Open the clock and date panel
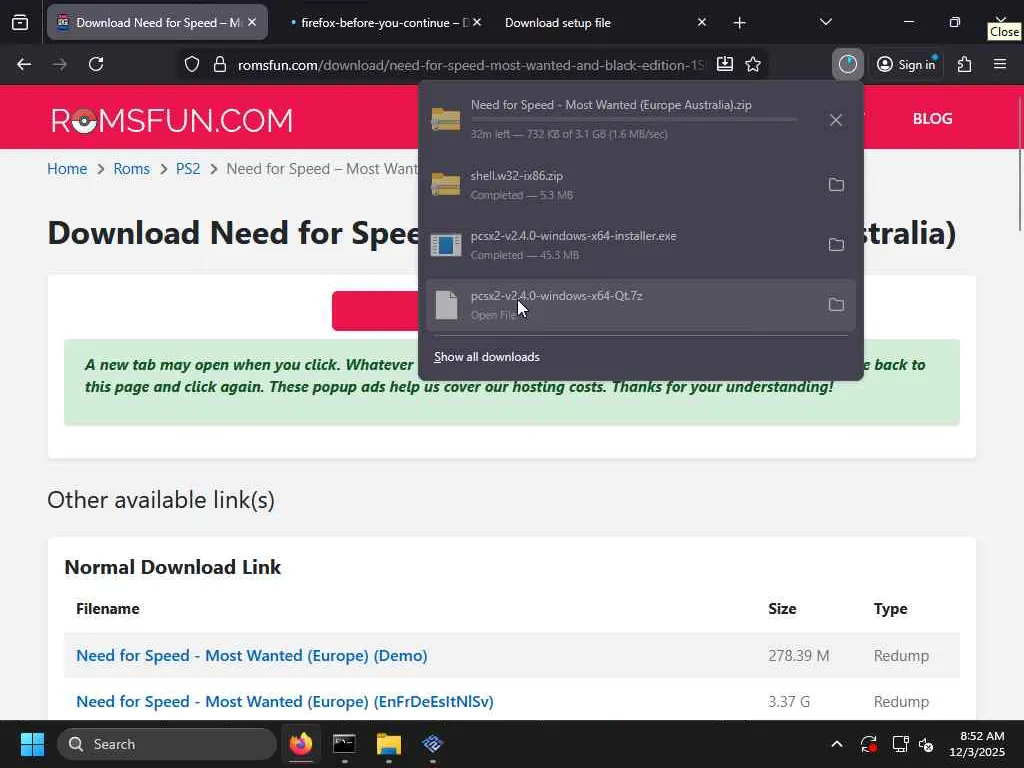1024x768 pixels. [x=977, y=744]
